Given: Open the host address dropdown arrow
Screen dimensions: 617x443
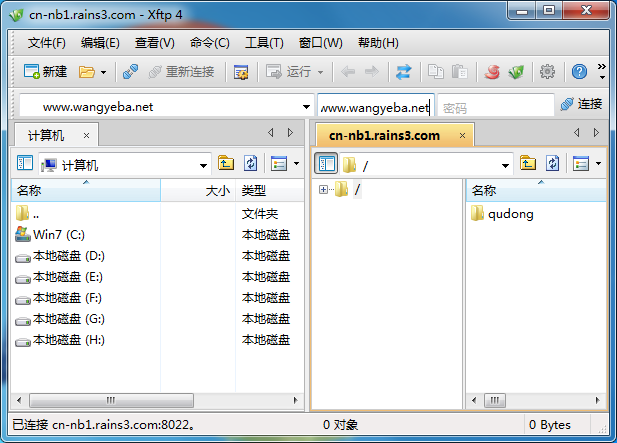Looking at the screenshot, I should (x=306, y=106).
